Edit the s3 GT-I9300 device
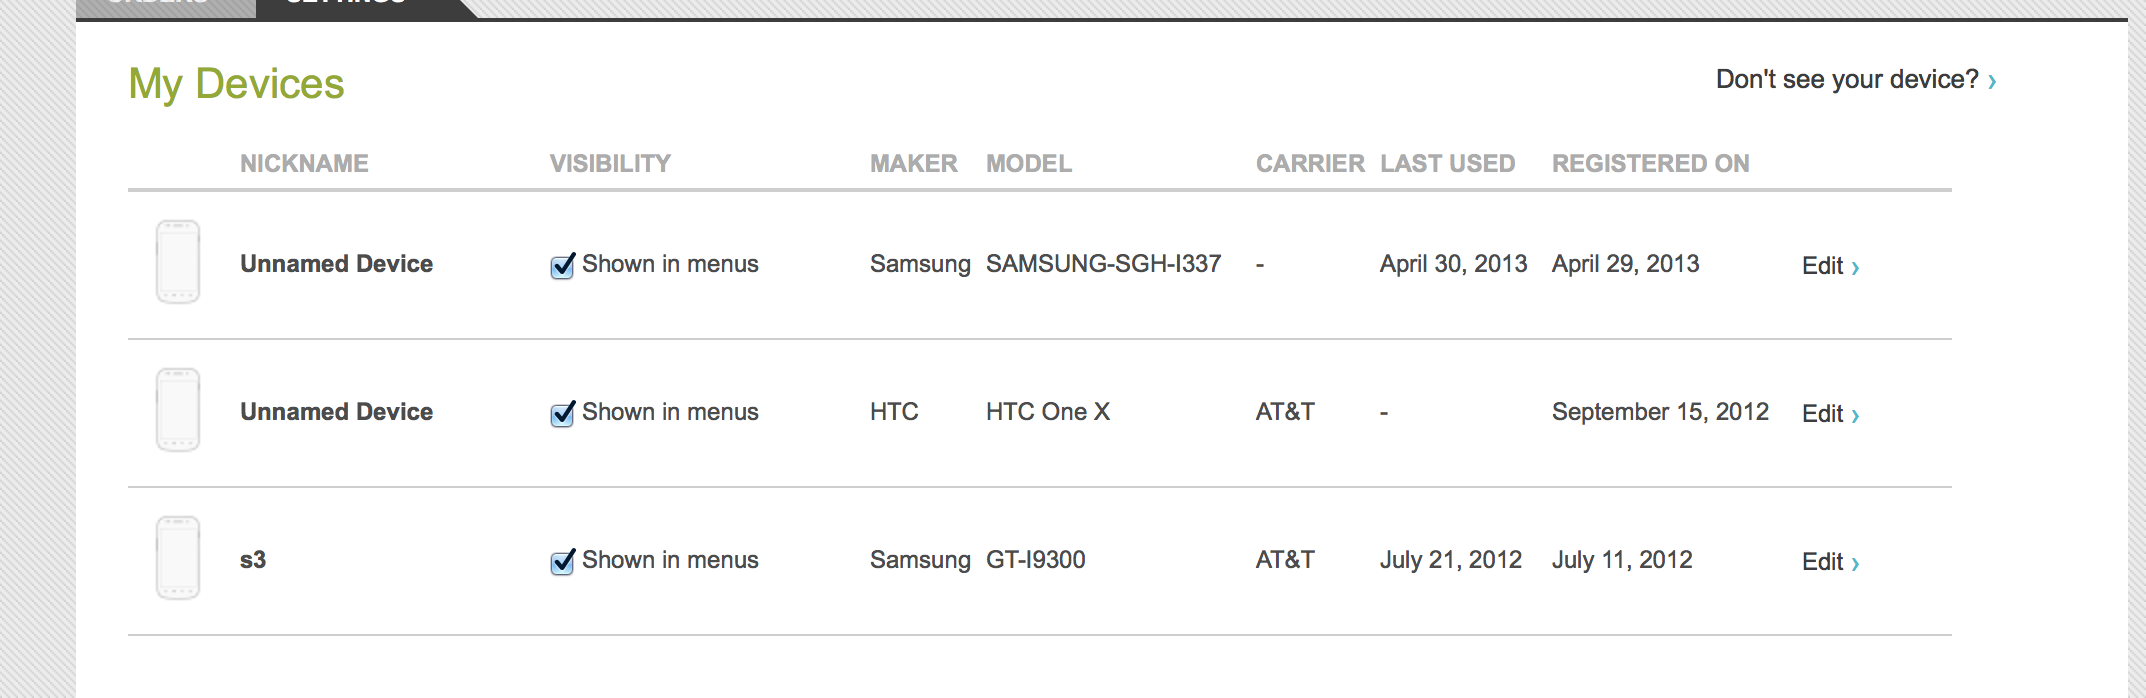The image size is (2146, 698). click(1830, 562)
